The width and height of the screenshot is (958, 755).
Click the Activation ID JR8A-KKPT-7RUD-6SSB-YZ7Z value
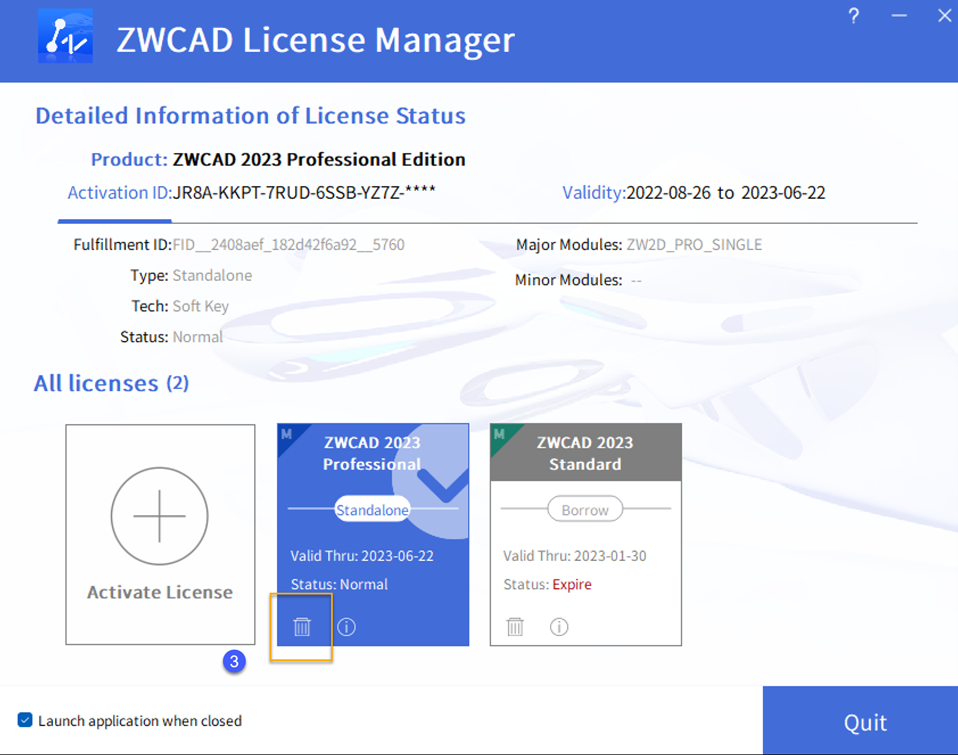pos(304,192)
